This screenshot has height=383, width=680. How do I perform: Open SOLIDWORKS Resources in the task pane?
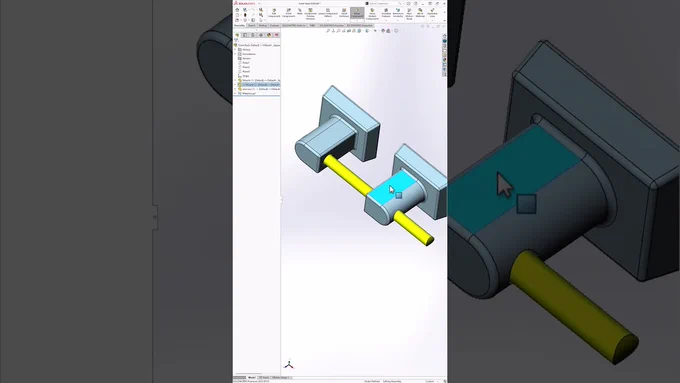pos(445,36)
